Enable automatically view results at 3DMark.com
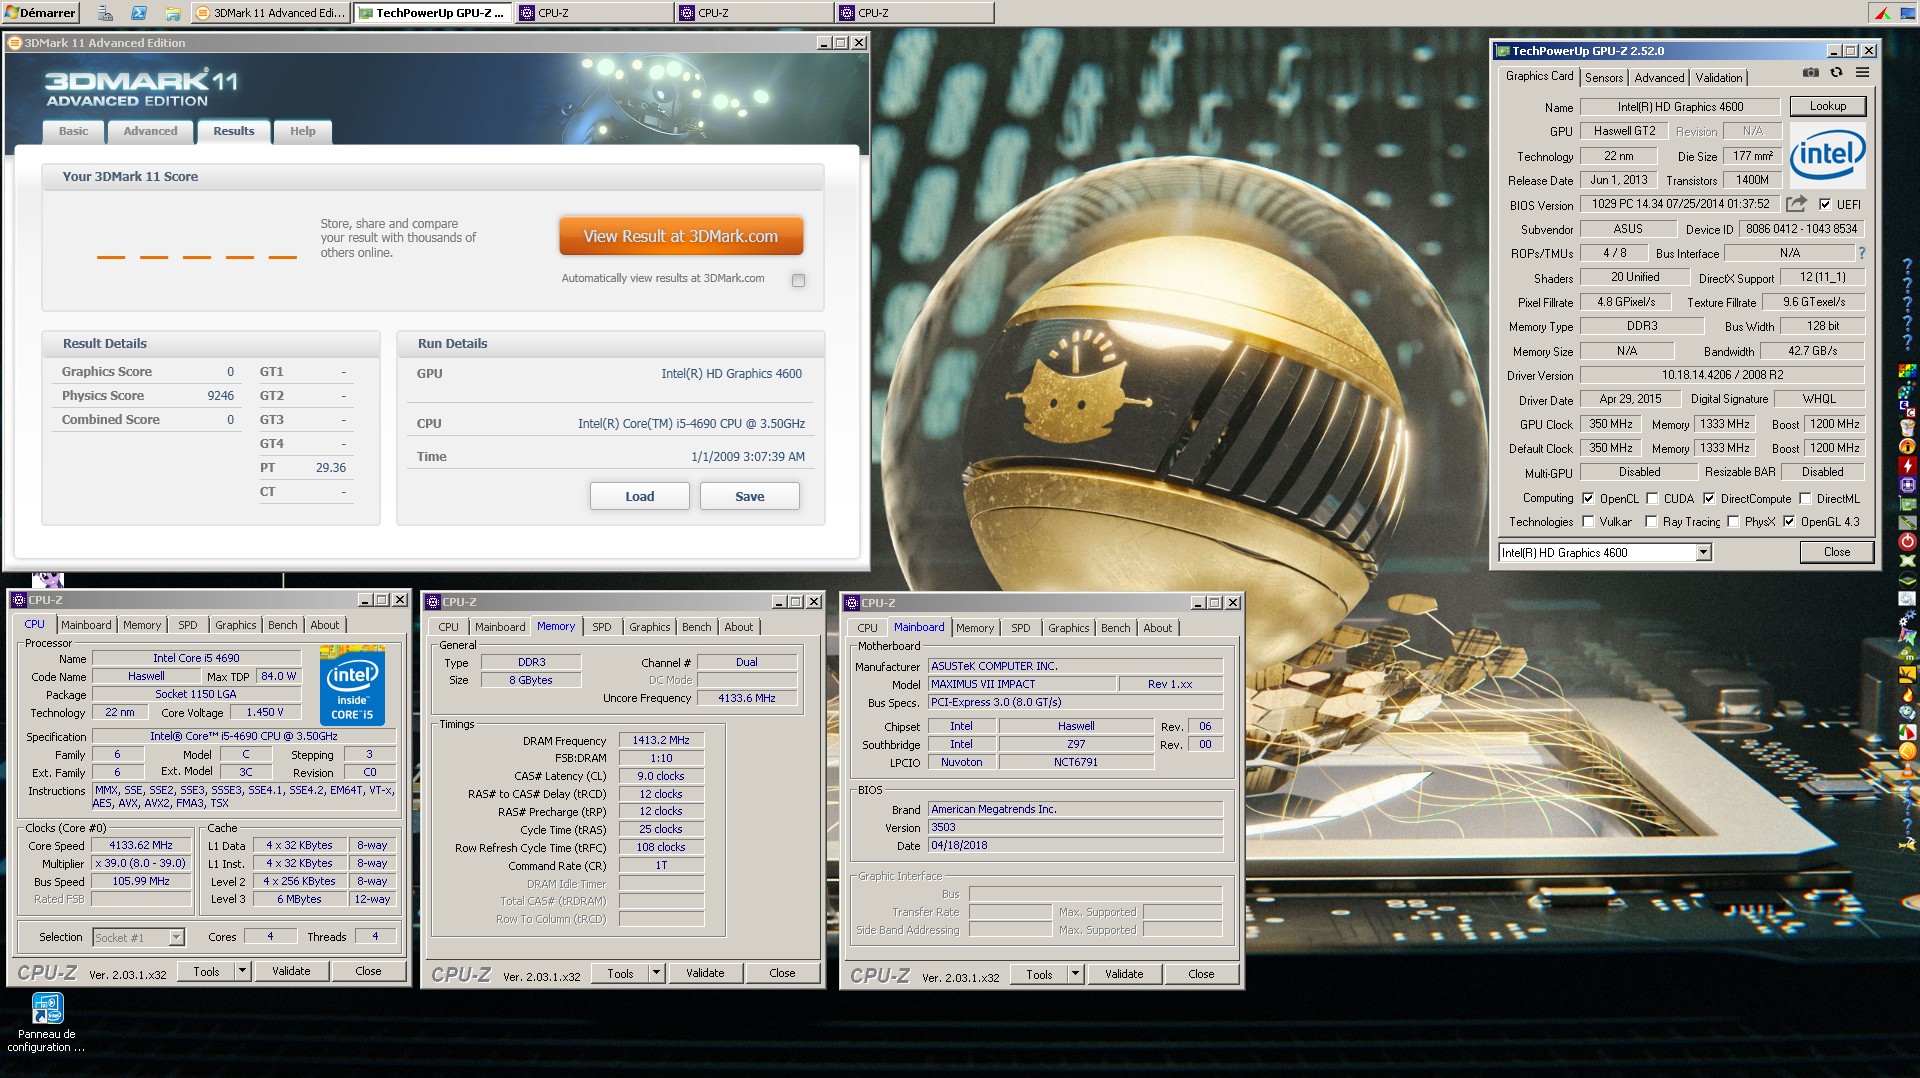Screen dimensions: 1920x1078 coord(798,280)
